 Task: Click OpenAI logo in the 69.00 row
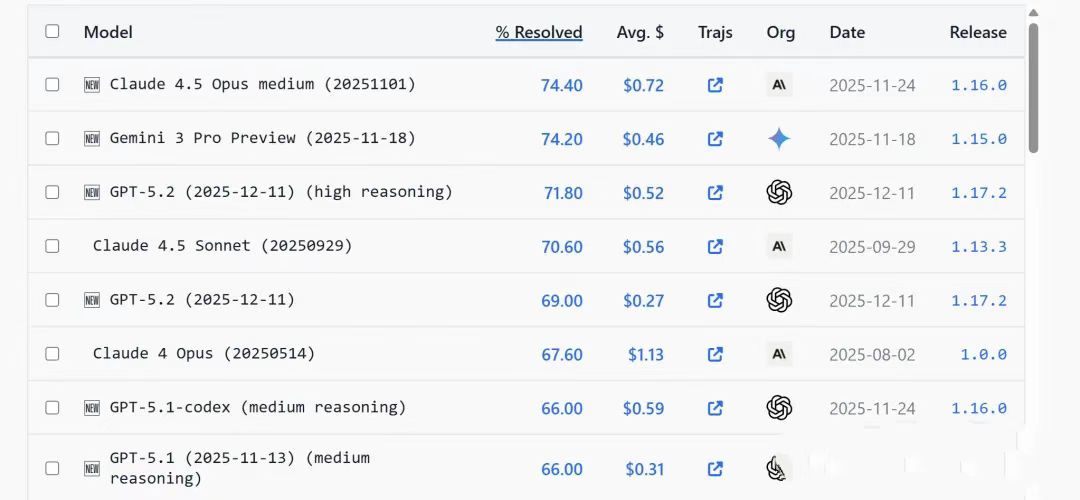779,300
